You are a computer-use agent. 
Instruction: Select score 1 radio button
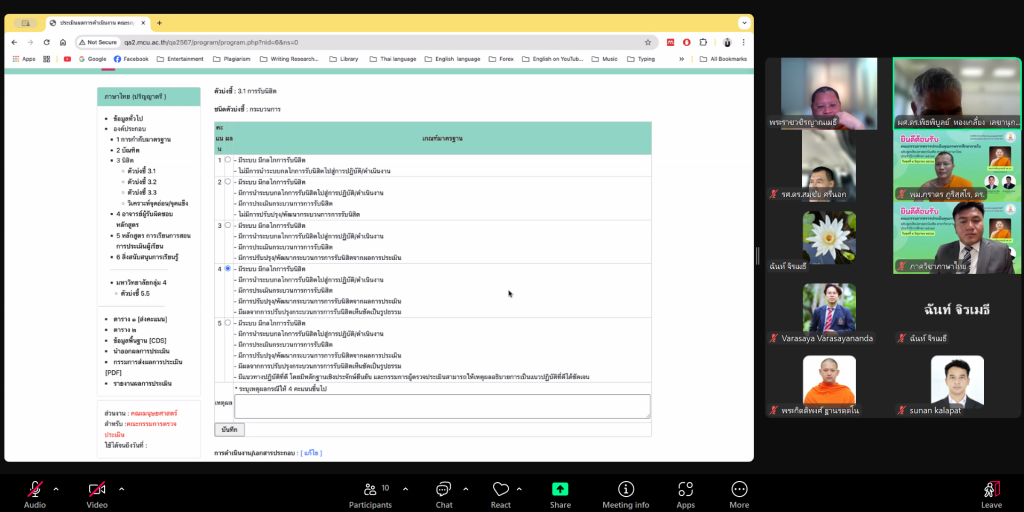click(227, 159)
